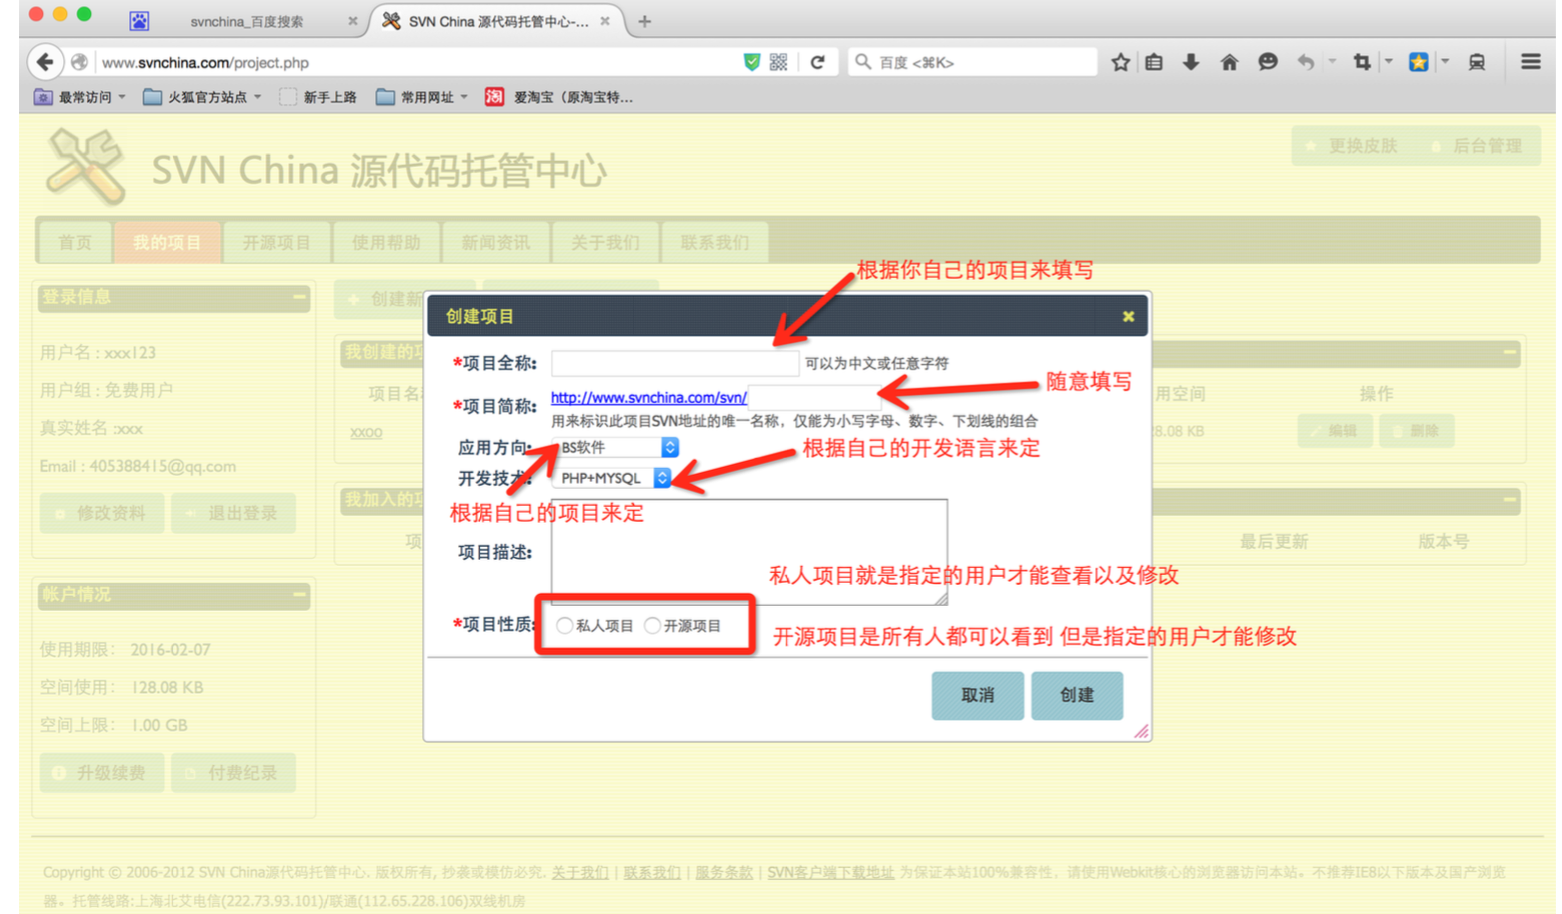1562x914 pixels.
Task: Click the 取消 button in dialog
Action: point(978,695)
